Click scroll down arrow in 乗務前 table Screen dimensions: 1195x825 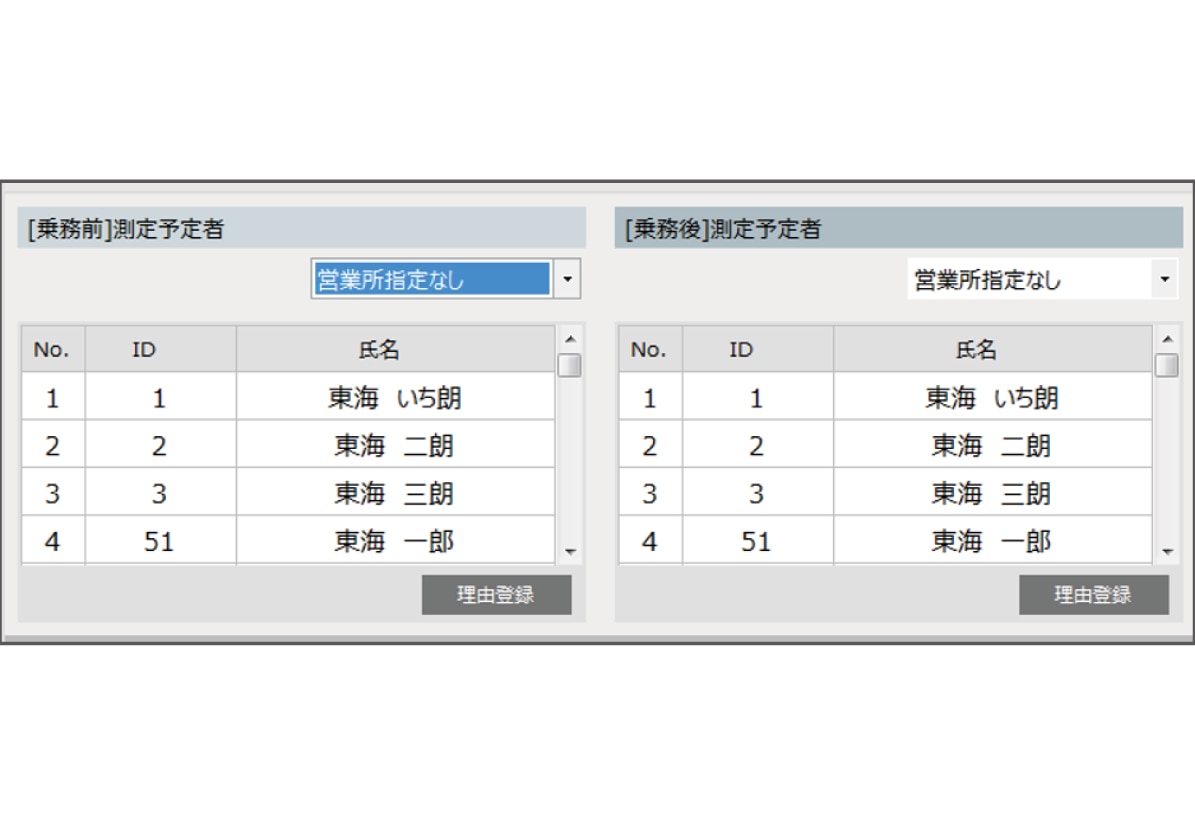(x=569, y=552)
